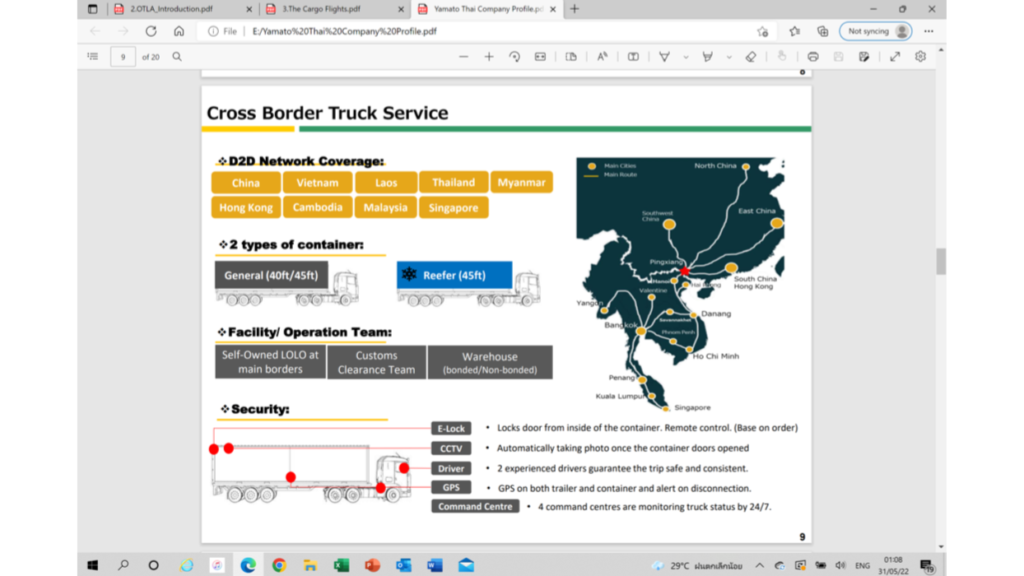Refresh the browser page

tap(151, 31)
